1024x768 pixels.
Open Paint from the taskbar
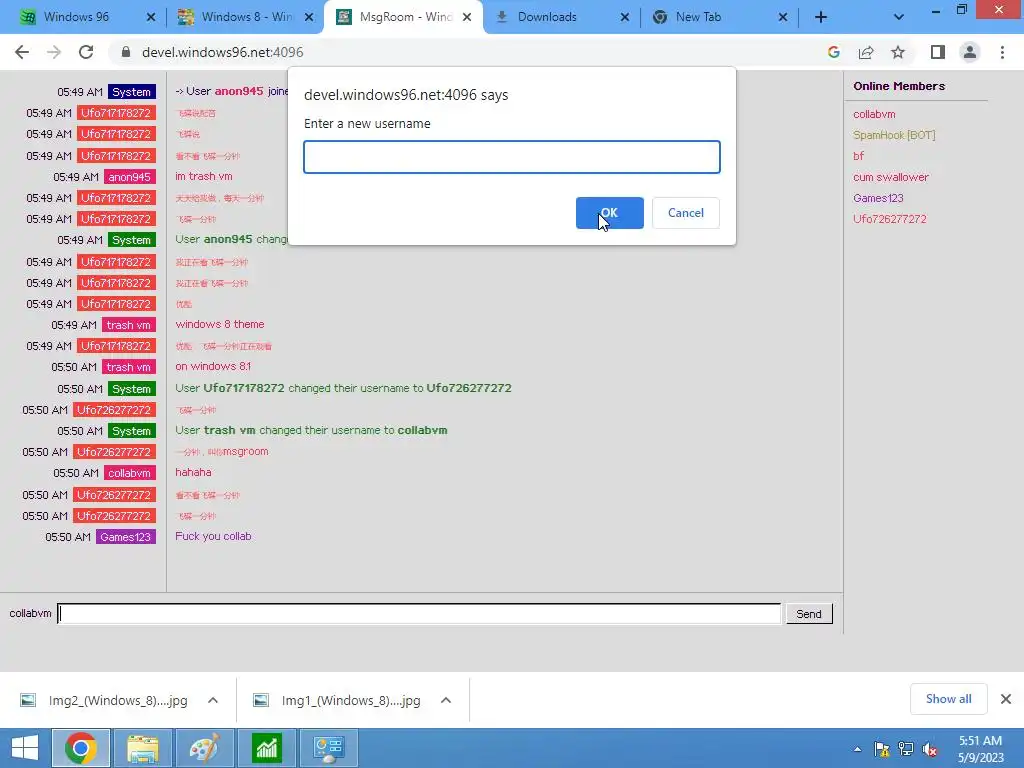point(204,748)
